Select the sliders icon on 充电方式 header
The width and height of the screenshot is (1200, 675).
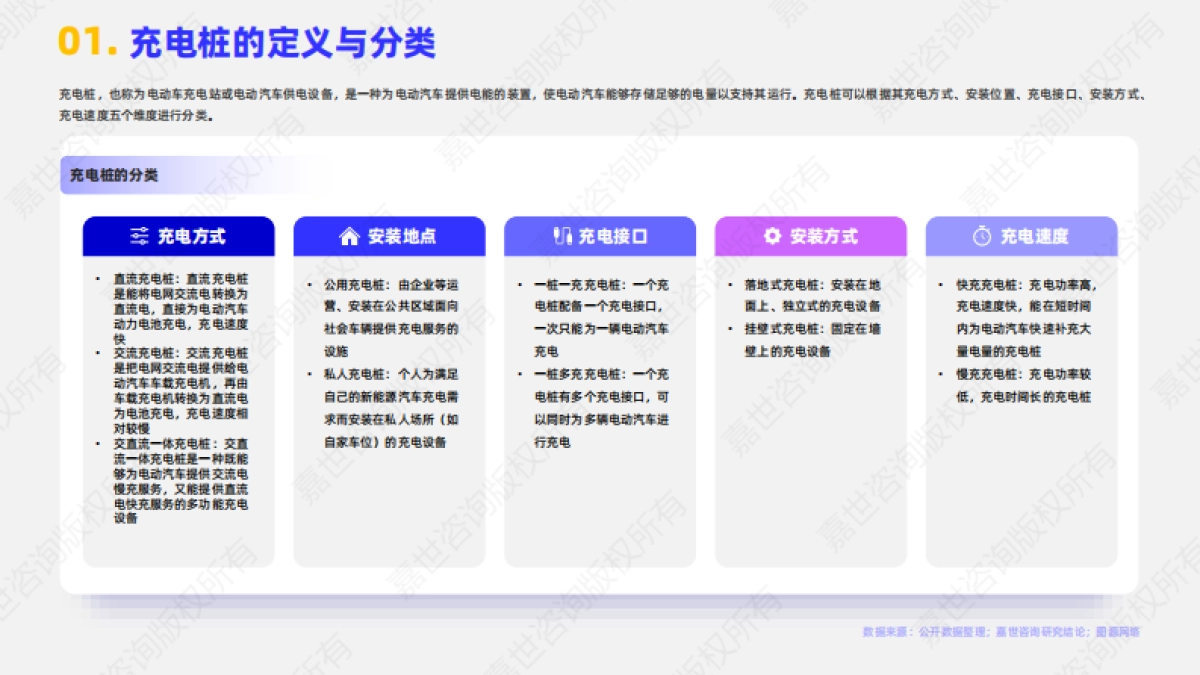point(140,237)
